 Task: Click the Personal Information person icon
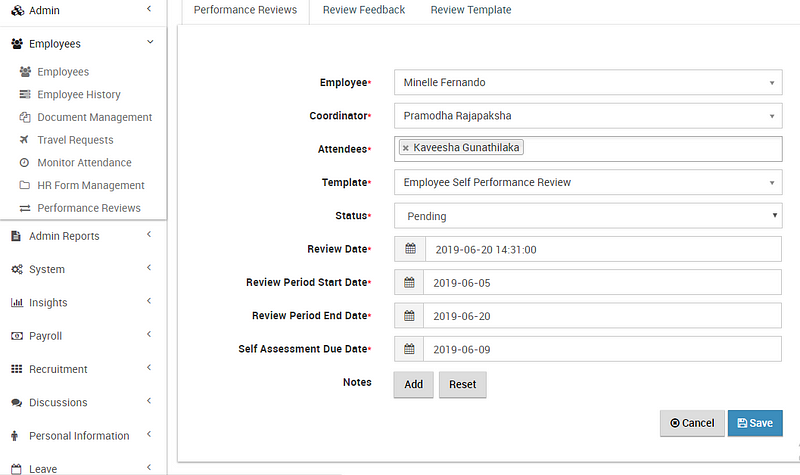14,436
